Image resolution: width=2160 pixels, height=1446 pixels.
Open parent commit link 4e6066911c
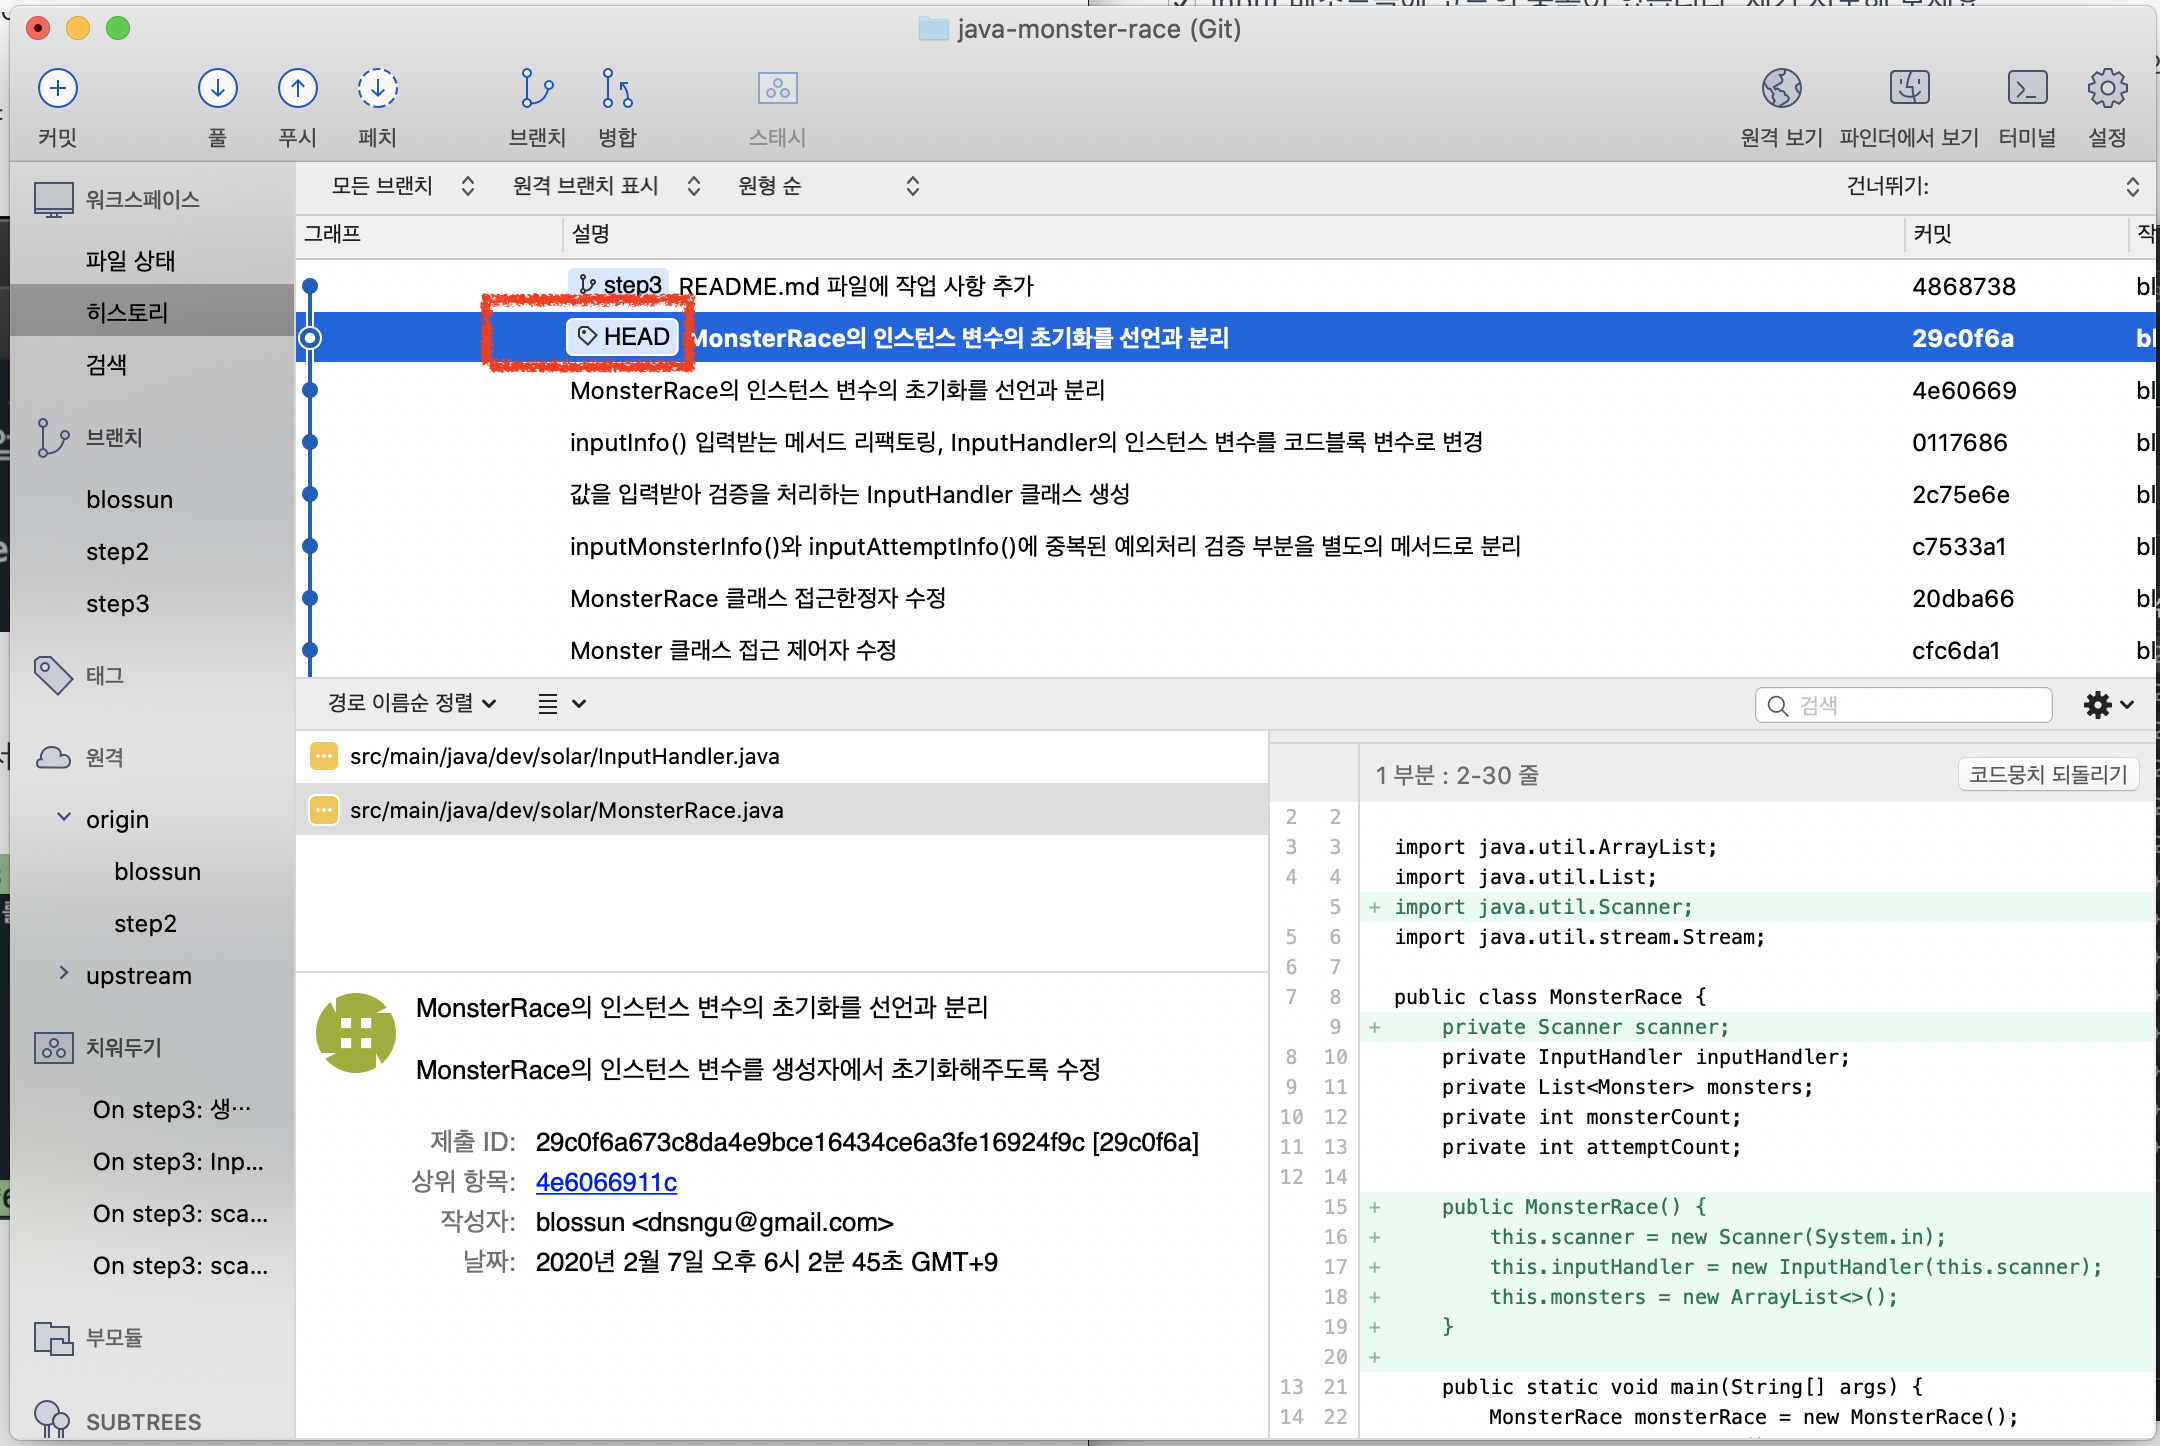tap(606, 1182)
